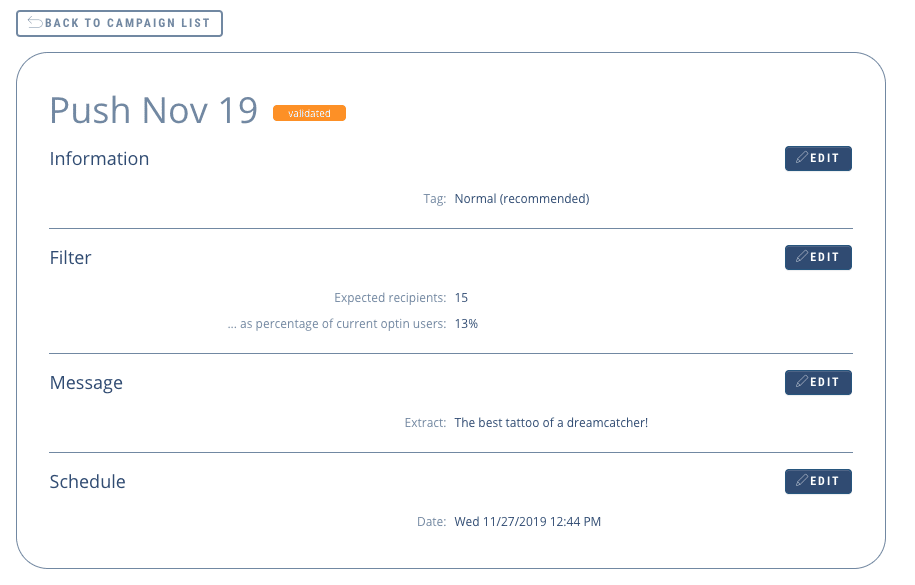Click the orange validated status badge

point(309,113)
